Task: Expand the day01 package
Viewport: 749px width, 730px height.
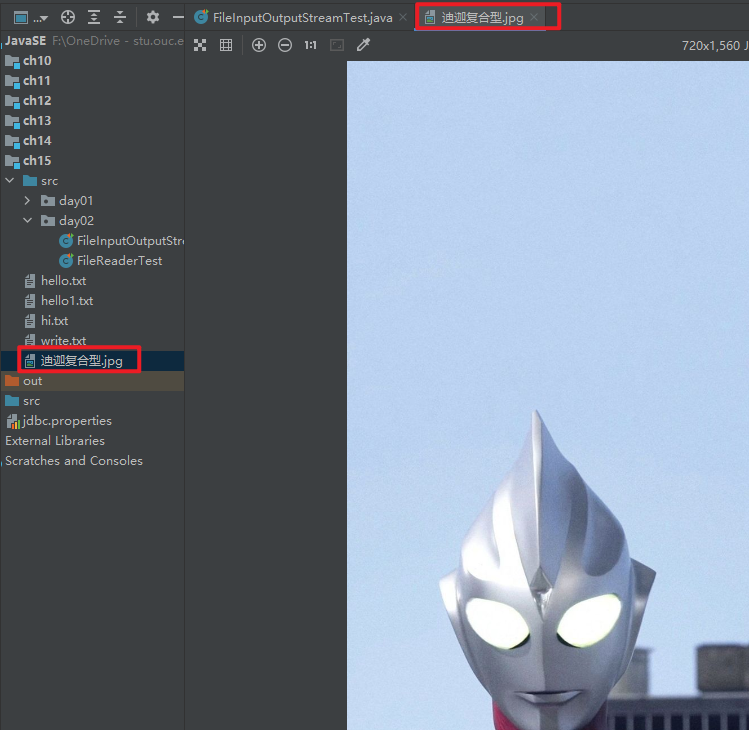Action: click(x=27, y=201)
